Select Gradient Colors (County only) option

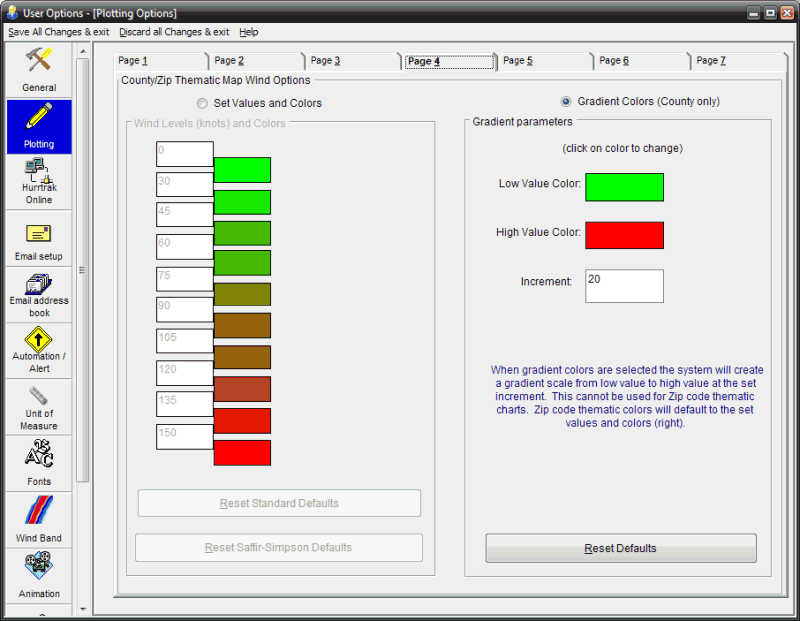click(x=566, y=102)
